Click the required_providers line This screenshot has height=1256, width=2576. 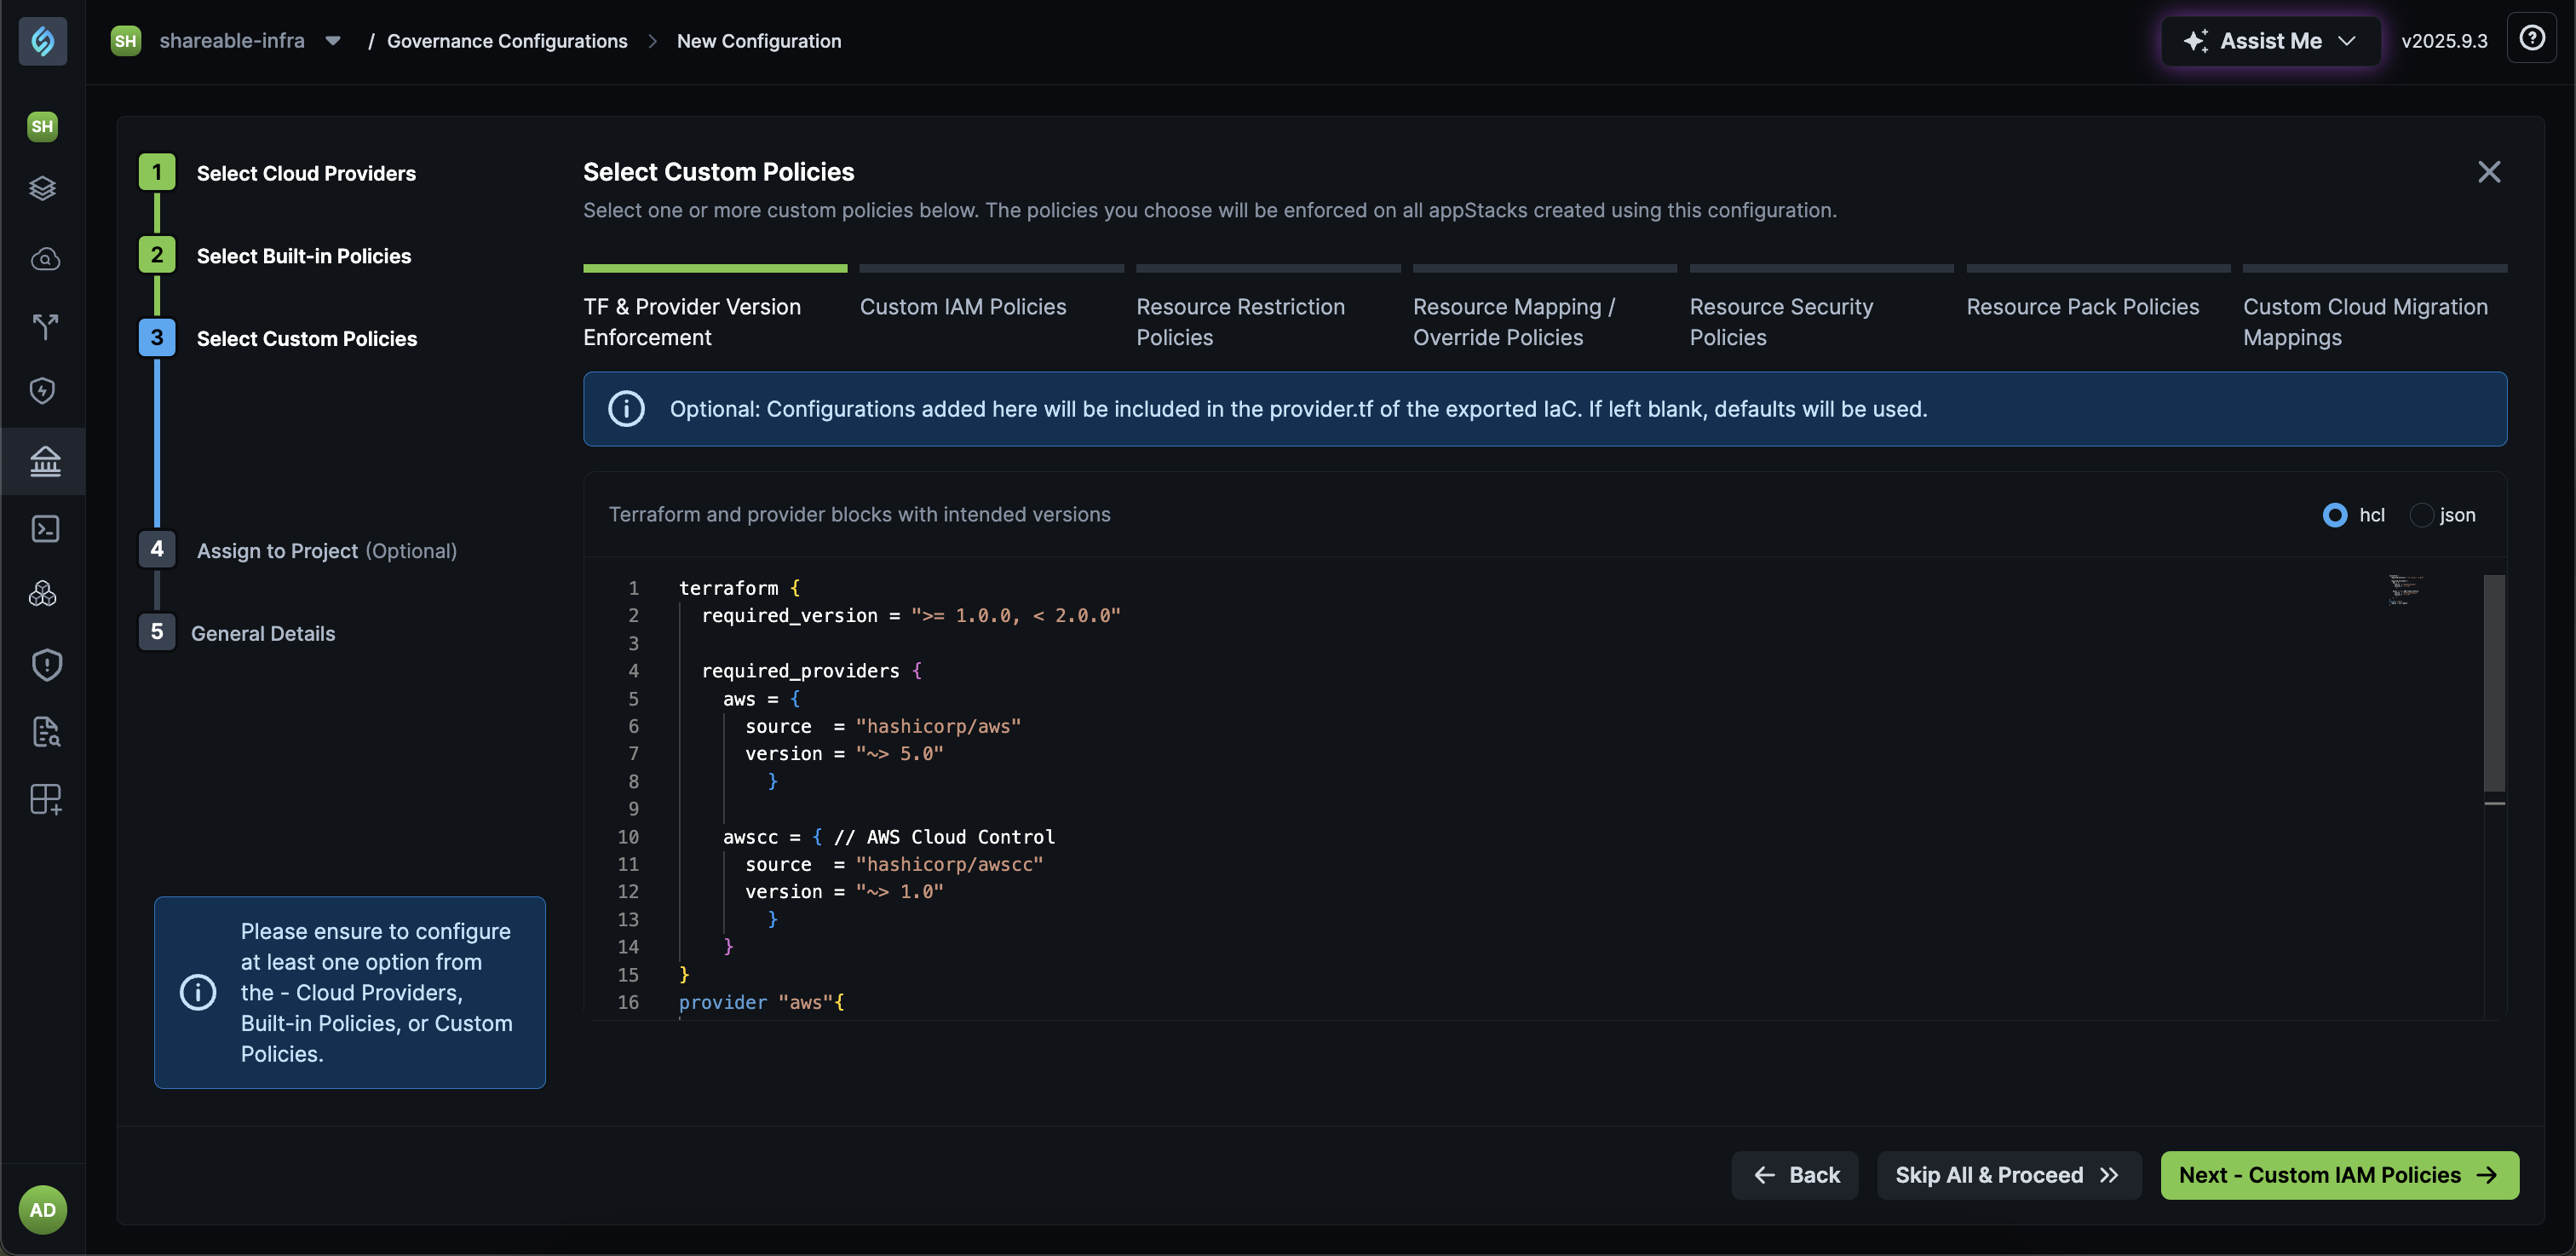coord(811,671)
